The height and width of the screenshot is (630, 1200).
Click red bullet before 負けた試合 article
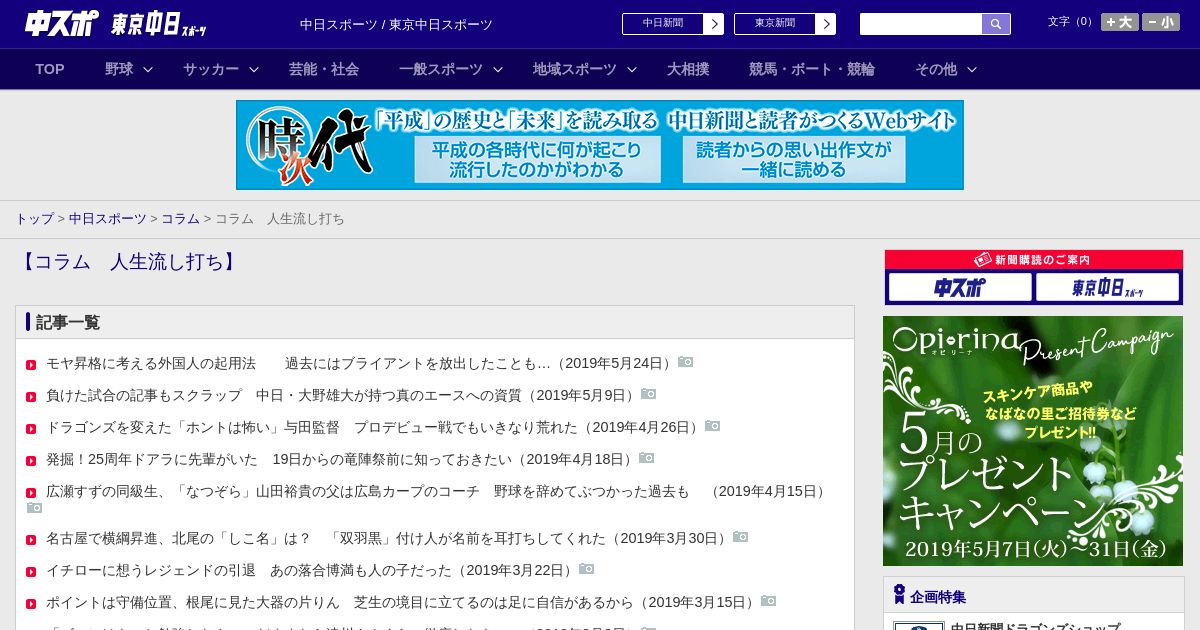31,397
